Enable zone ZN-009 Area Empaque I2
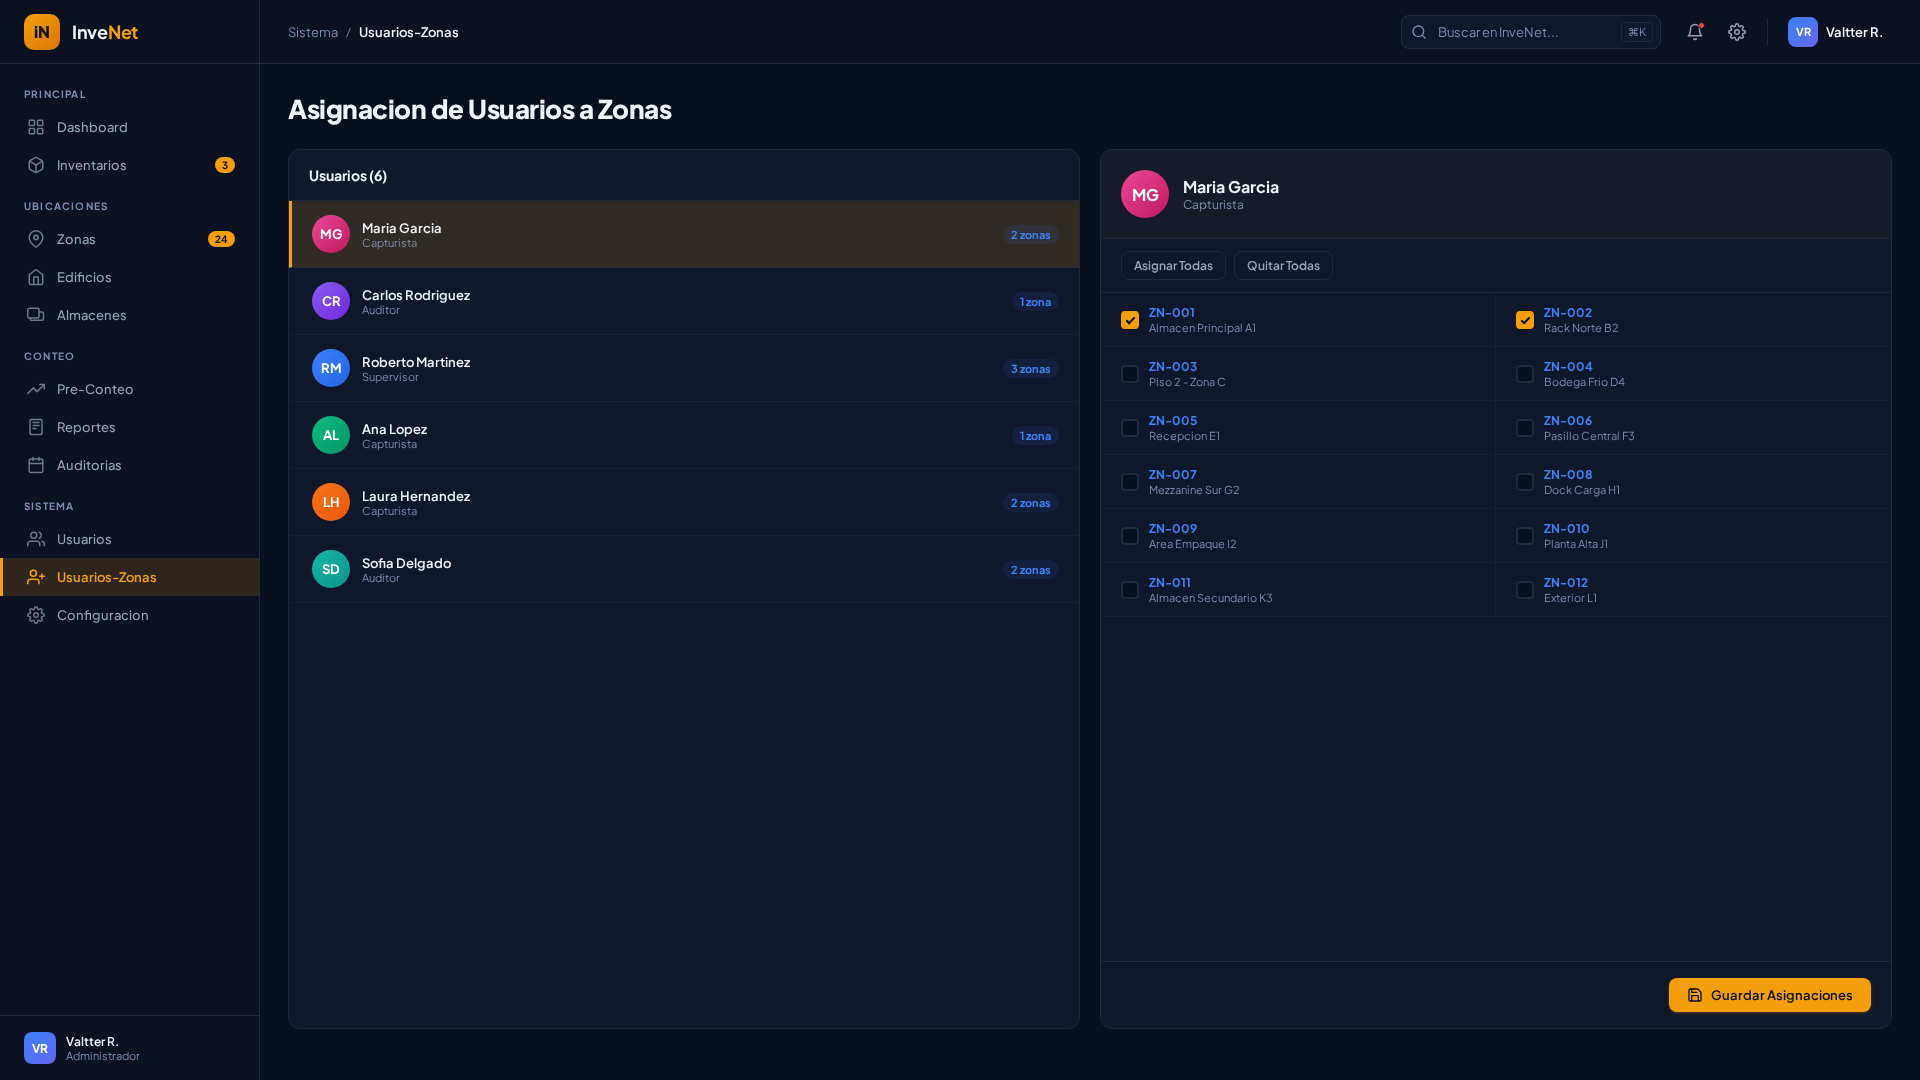 point(1130,536)
